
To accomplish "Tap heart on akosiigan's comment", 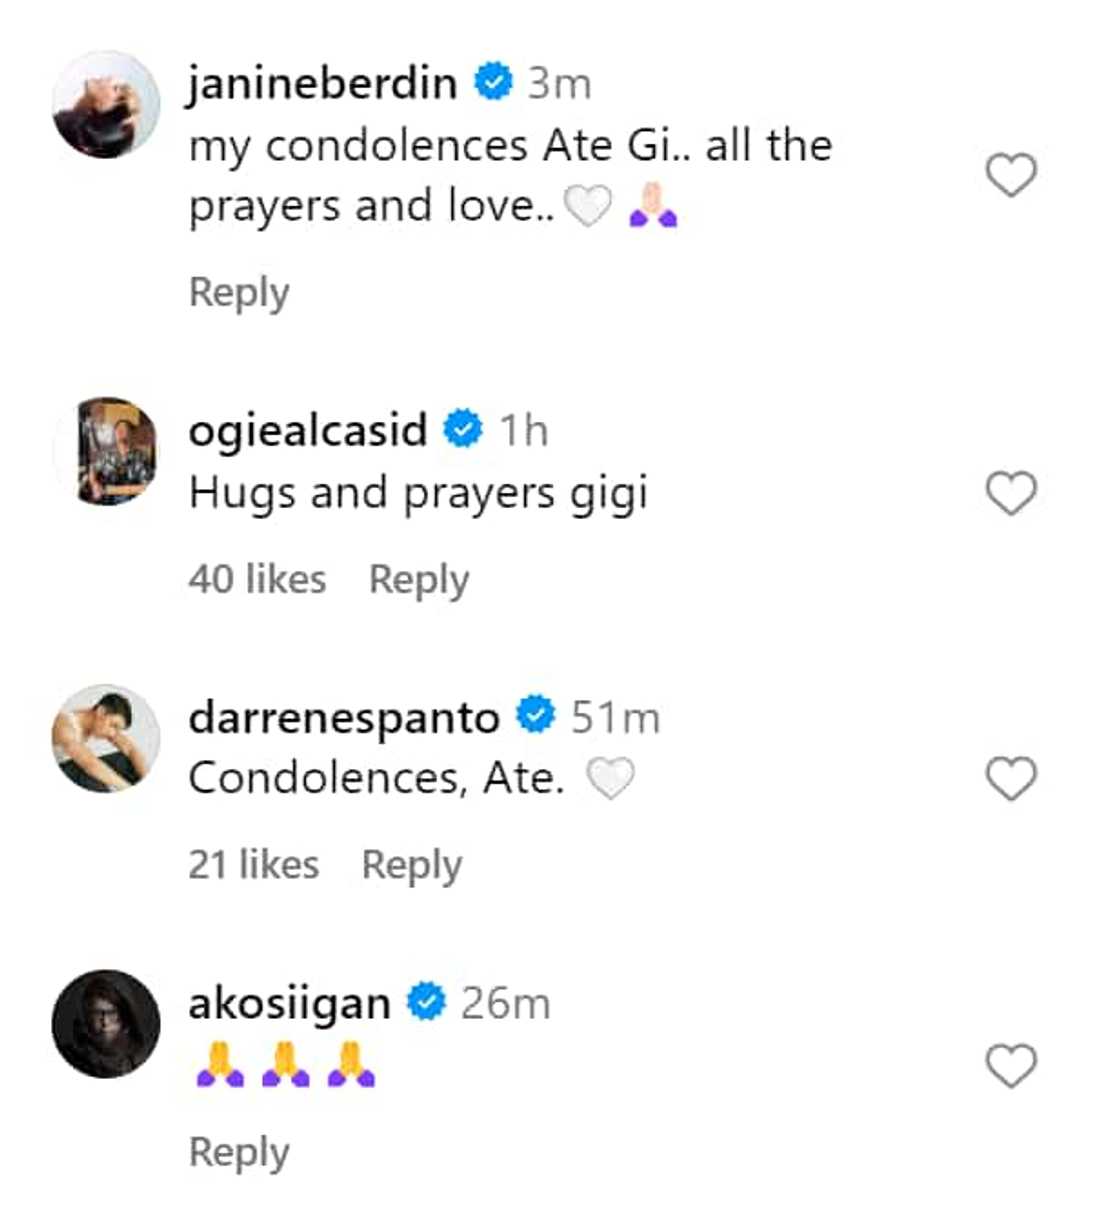I will click(x=1011, y=1065).
